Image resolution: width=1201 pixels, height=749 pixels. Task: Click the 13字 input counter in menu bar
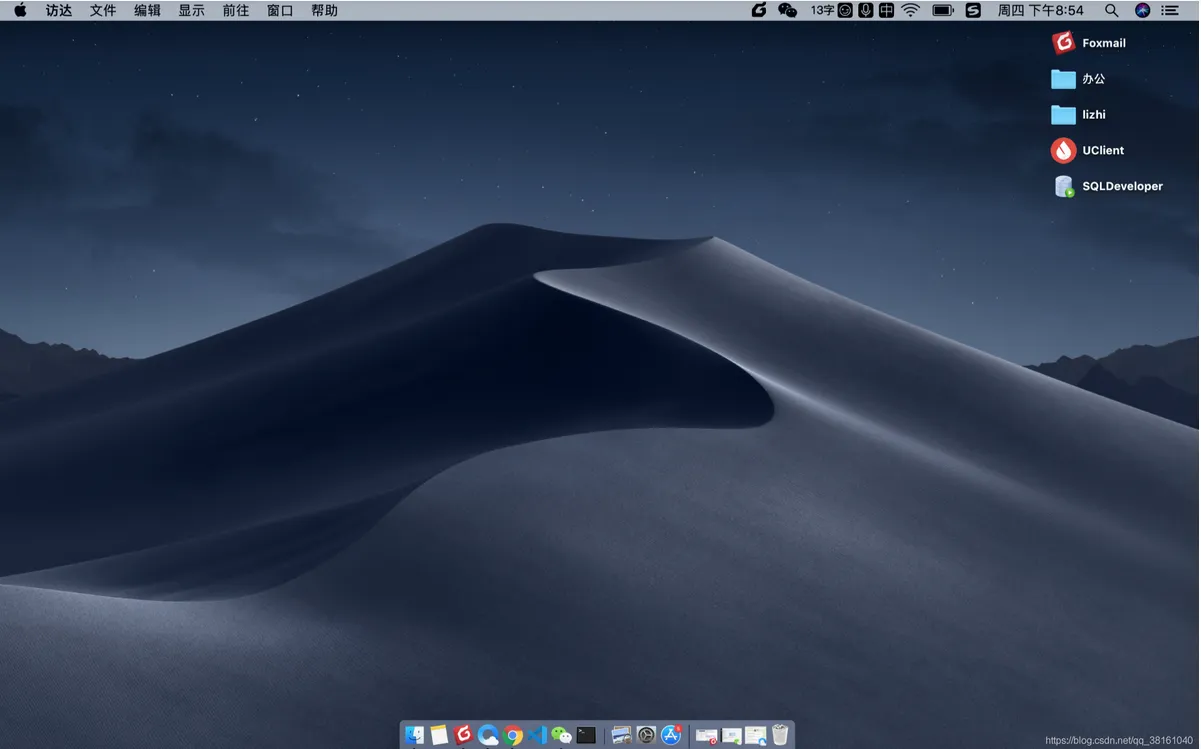[x=822, y=10]
